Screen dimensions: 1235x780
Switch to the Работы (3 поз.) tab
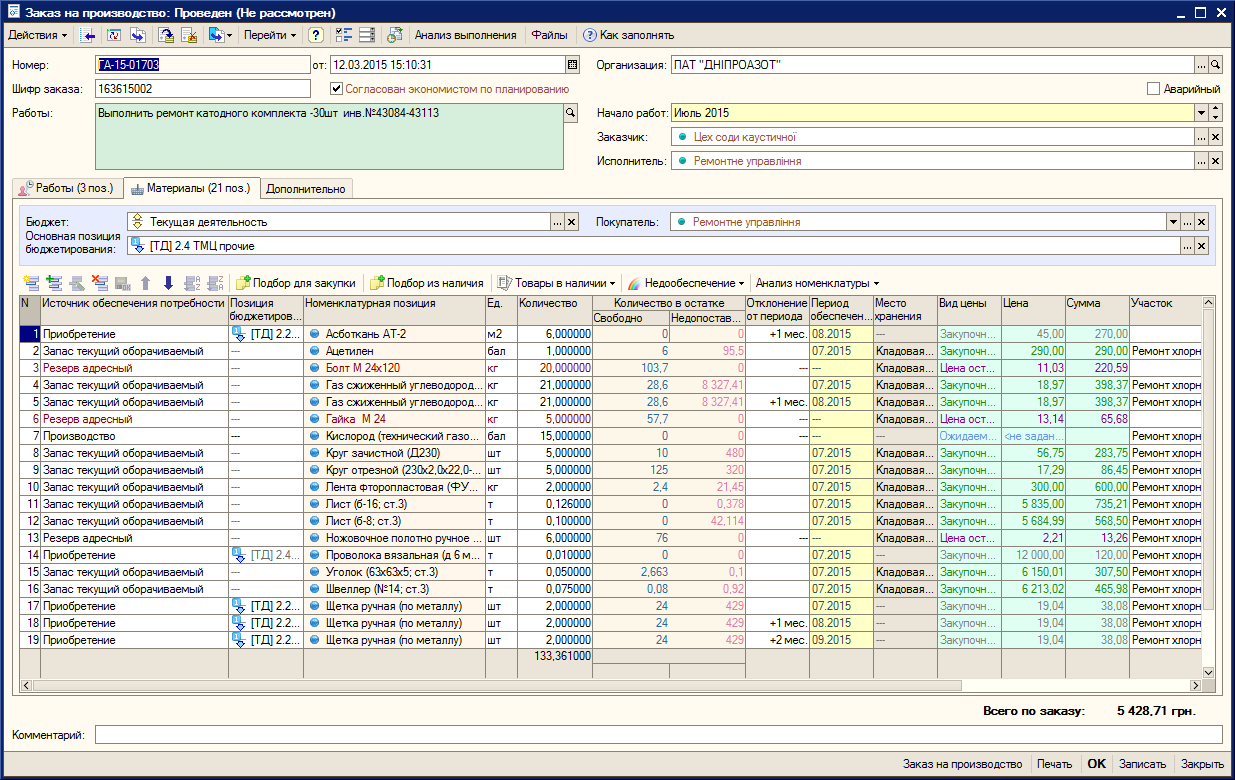pos(67,188)
